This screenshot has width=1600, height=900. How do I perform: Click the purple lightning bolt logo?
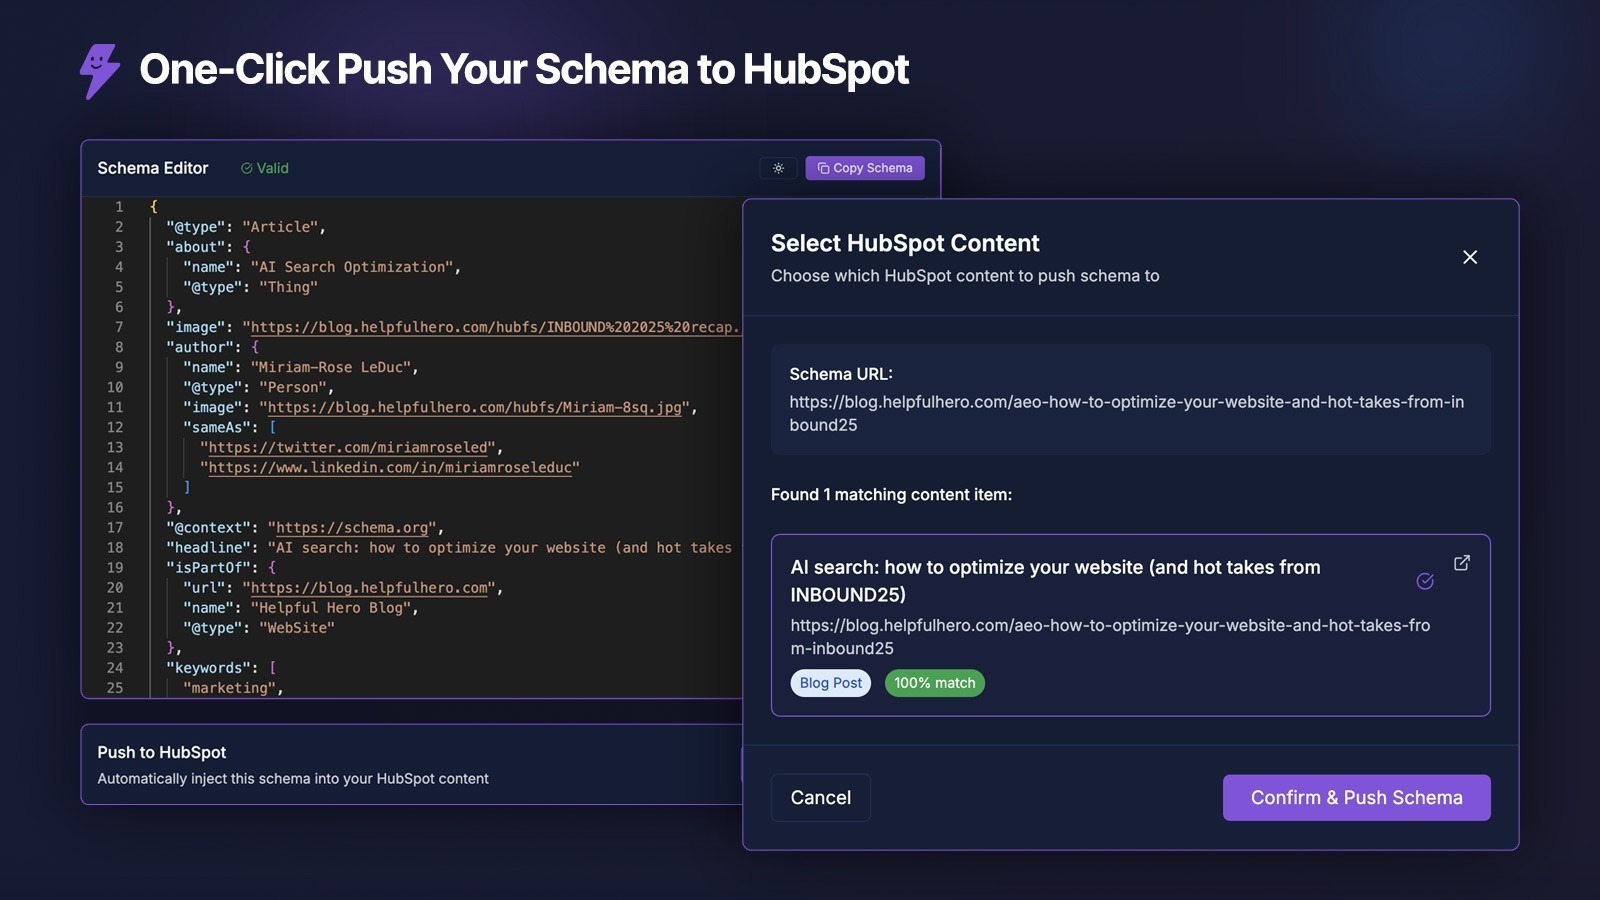pyautogui.click(x=99, y=70)
